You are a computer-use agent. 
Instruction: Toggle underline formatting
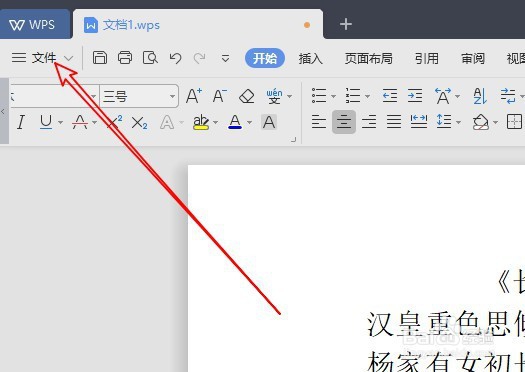(46, 122)
